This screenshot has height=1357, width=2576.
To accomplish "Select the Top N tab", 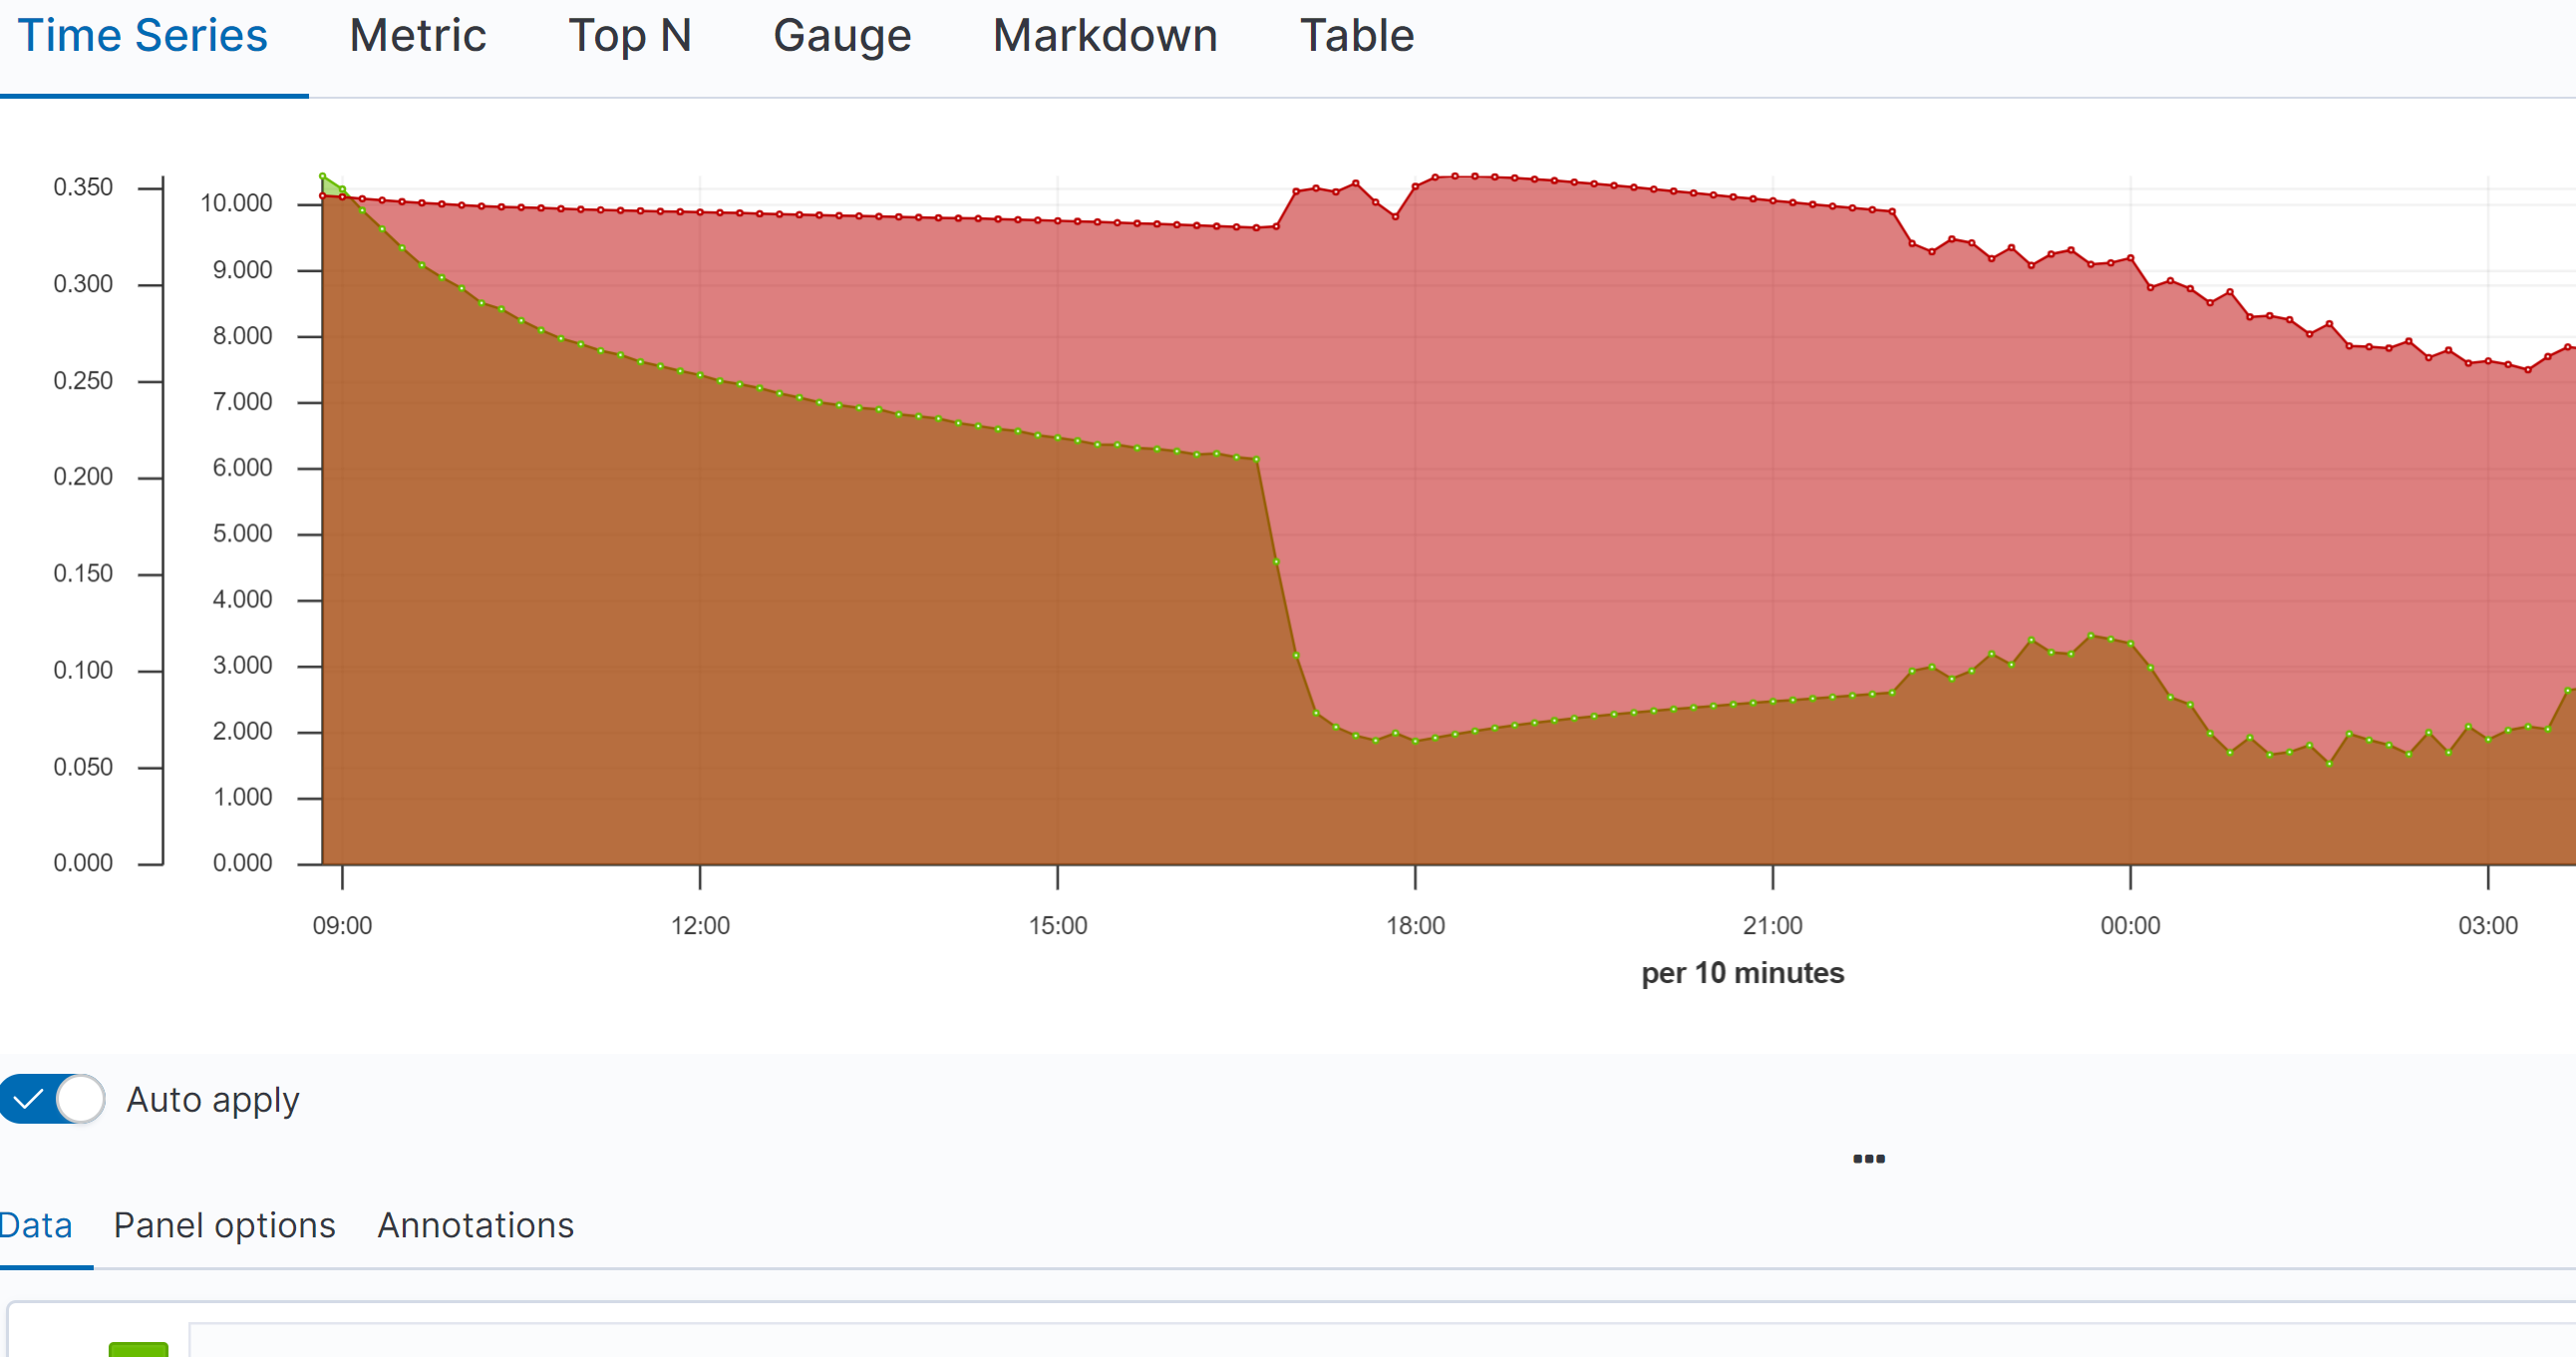I will point(629,37).
